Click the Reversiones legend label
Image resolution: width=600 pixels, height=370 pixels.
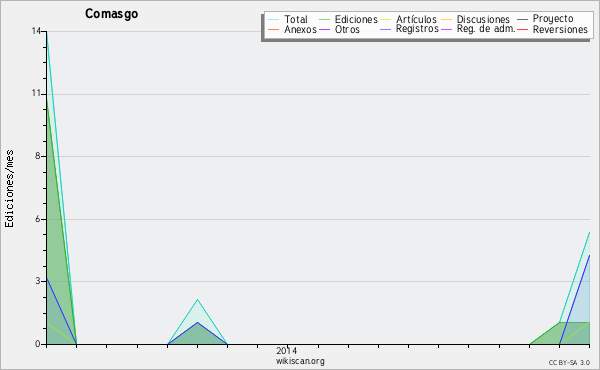point(560,29)
